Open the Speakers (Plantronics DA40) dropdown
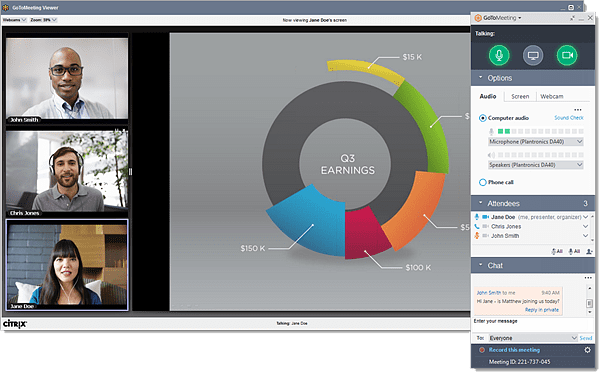The width and height of the screenshot is (600, 373). 536,165
